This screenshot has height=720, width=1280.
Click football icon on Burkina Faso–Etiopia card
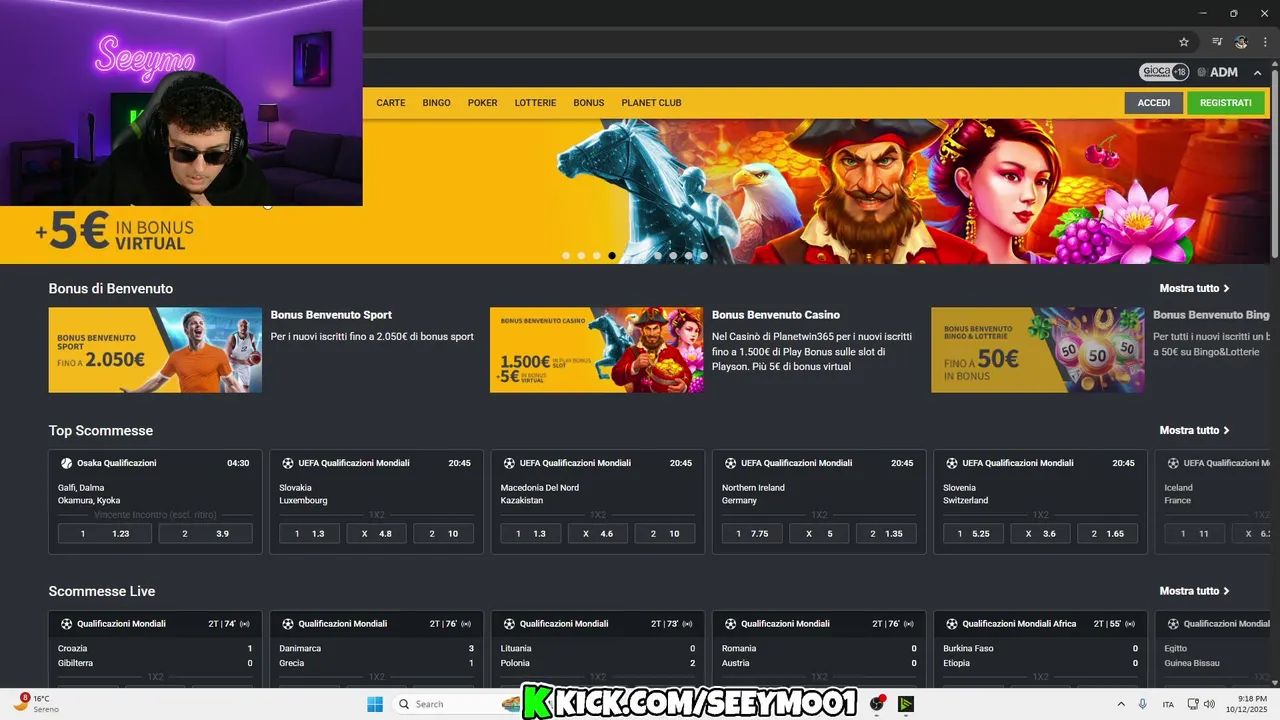tap(951, 624)
